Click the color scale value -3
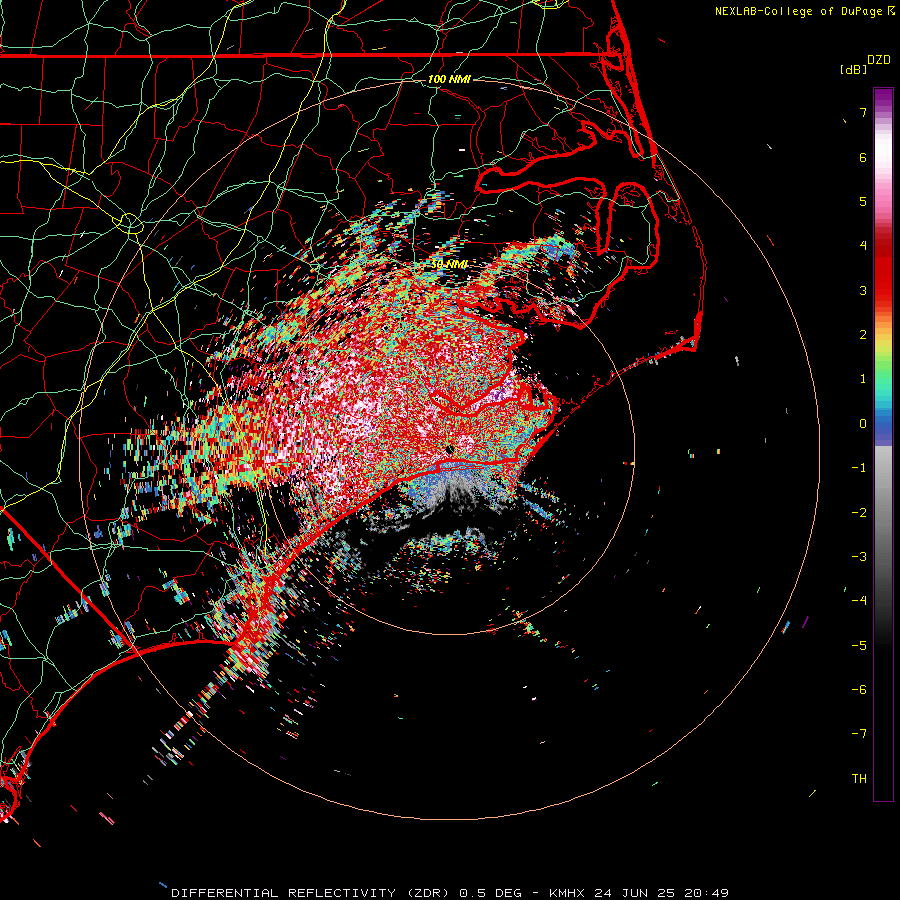Viewport: 900px width, 900px height. pos(859,557)
